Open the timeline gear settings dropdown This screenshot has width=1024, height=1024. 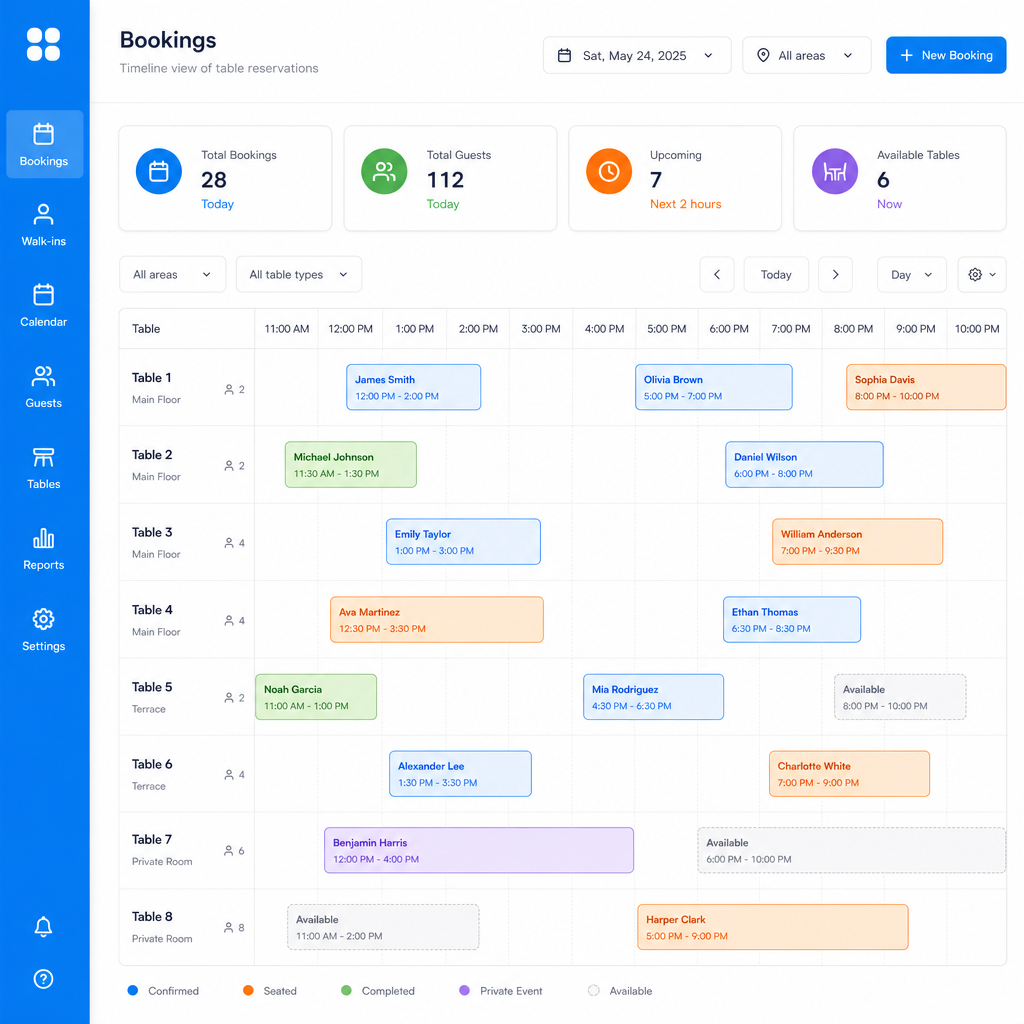[x=982, y=274]
